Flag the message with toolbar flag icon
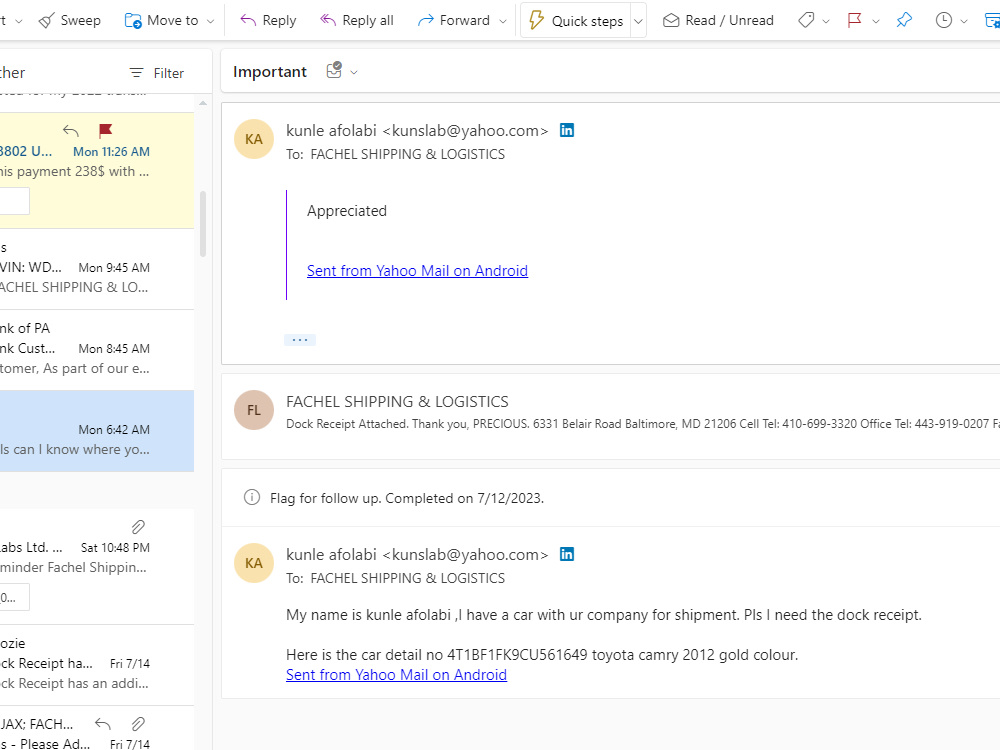The image size is (1000, 750). pyautogui.click(x=855, y=20)
